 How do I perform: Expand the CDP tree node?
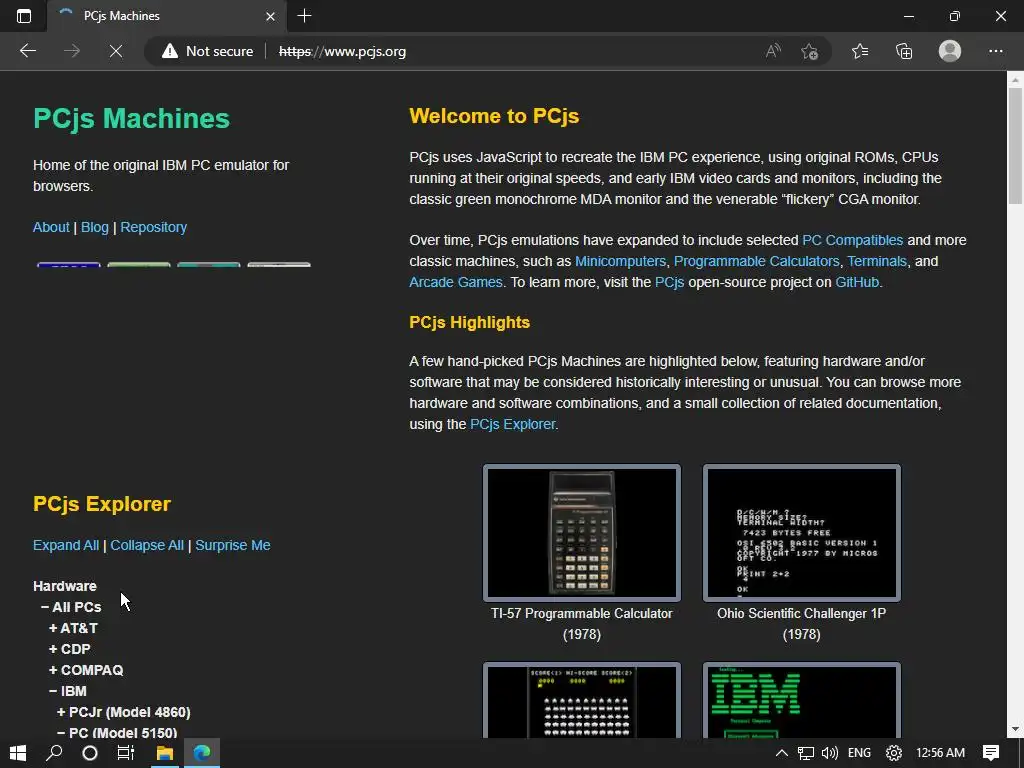pyautogui.click(x=69, y=649)
